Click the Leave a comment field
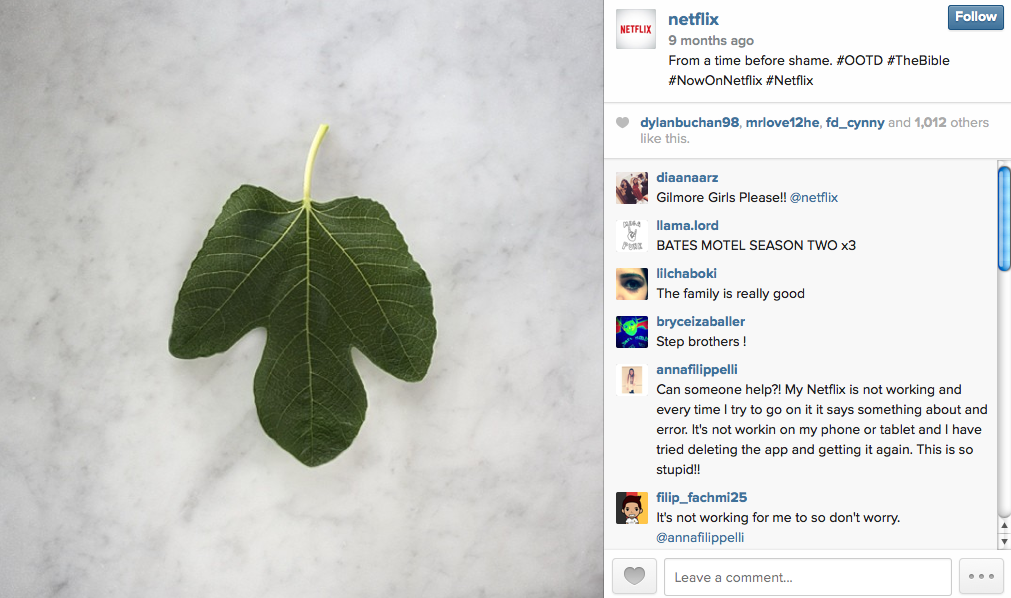Viewport: 1011px width, 598px height. (808, 577)
